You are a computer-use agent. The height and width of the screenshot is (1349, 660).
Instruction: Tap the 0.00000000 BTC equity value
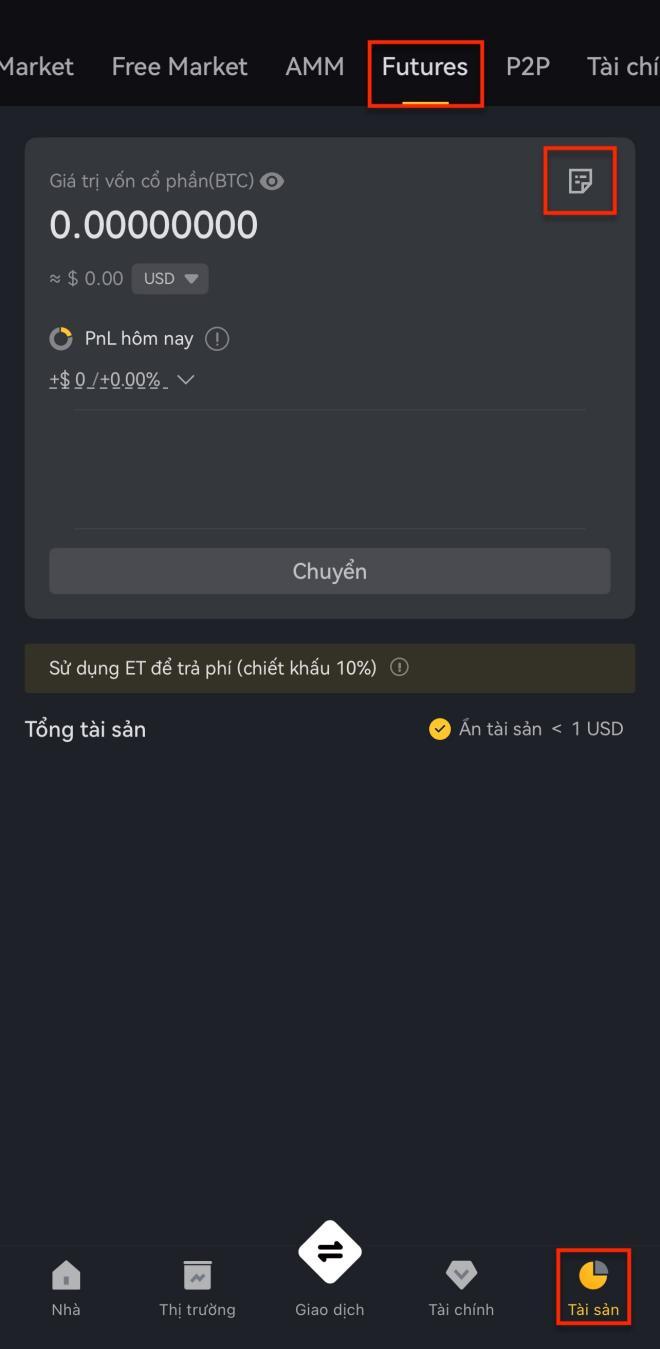(x=154, y=225)
